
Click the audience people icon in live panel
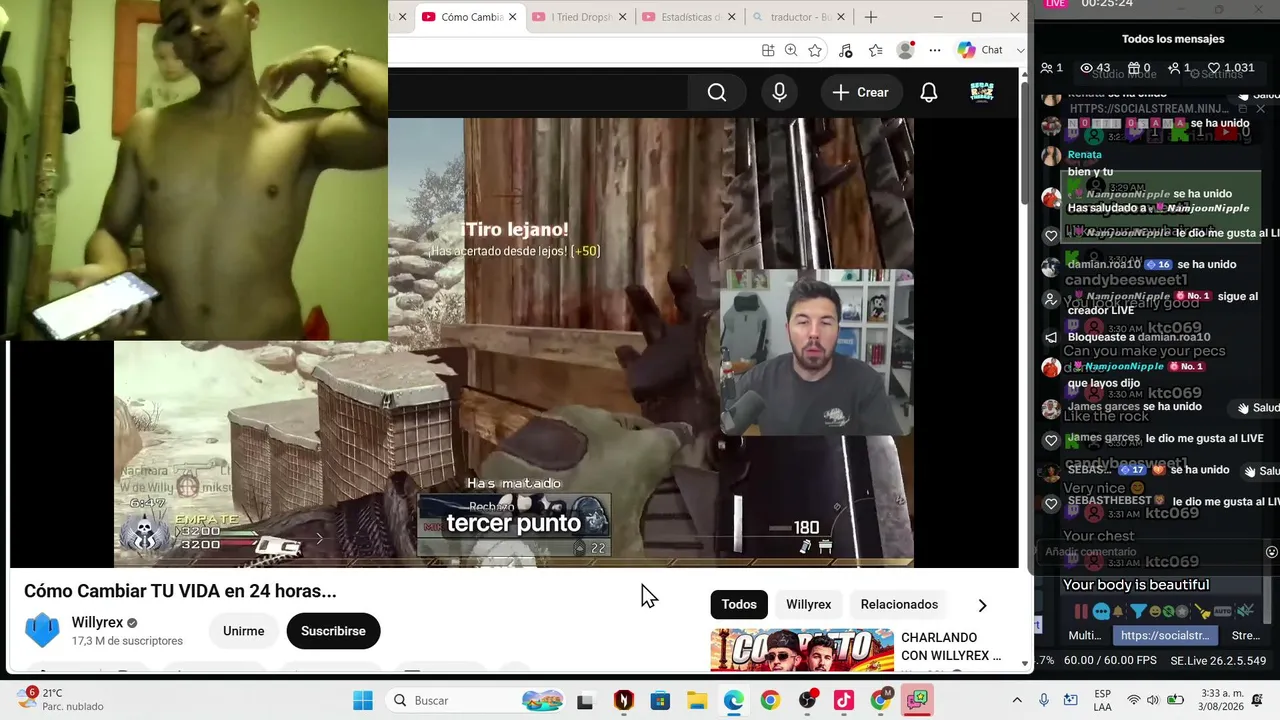[x=1052, y=68]
